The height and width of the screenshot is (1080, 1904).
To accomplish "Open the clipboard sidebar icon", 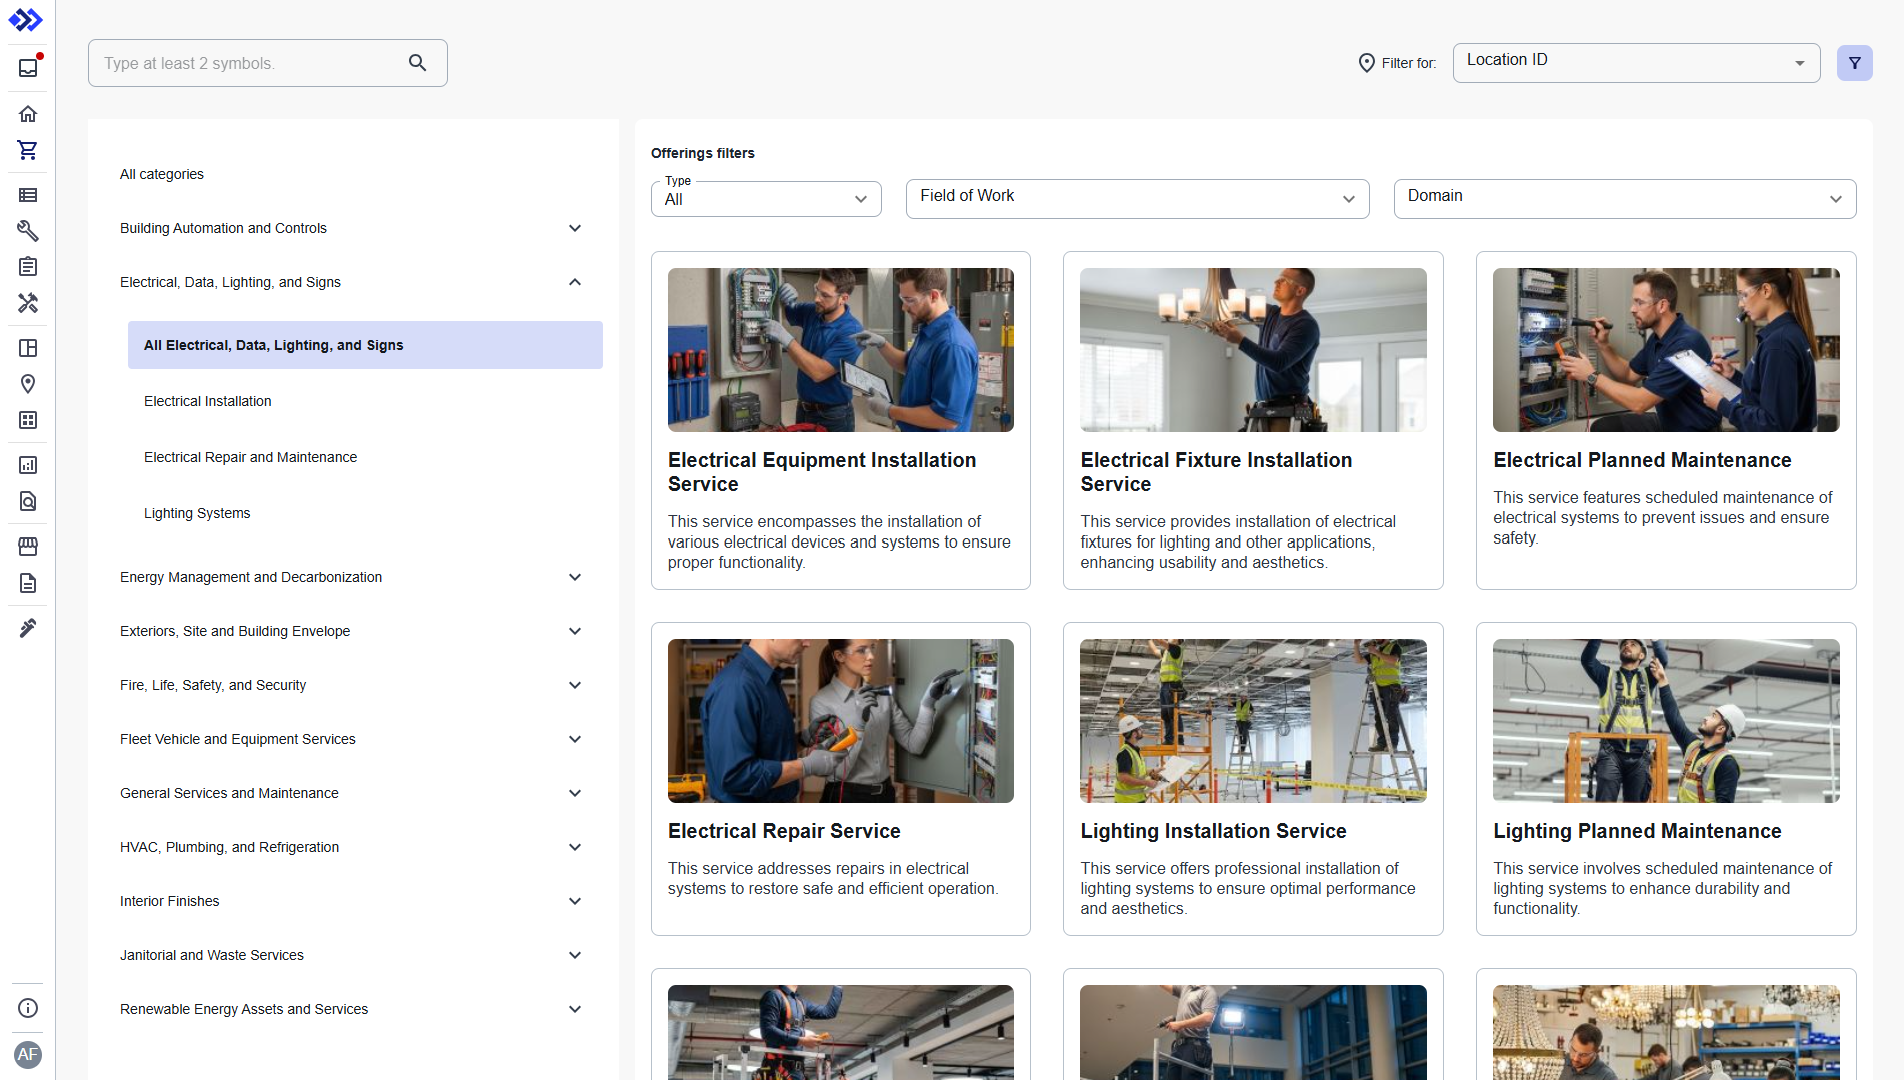I will (28, 267).
